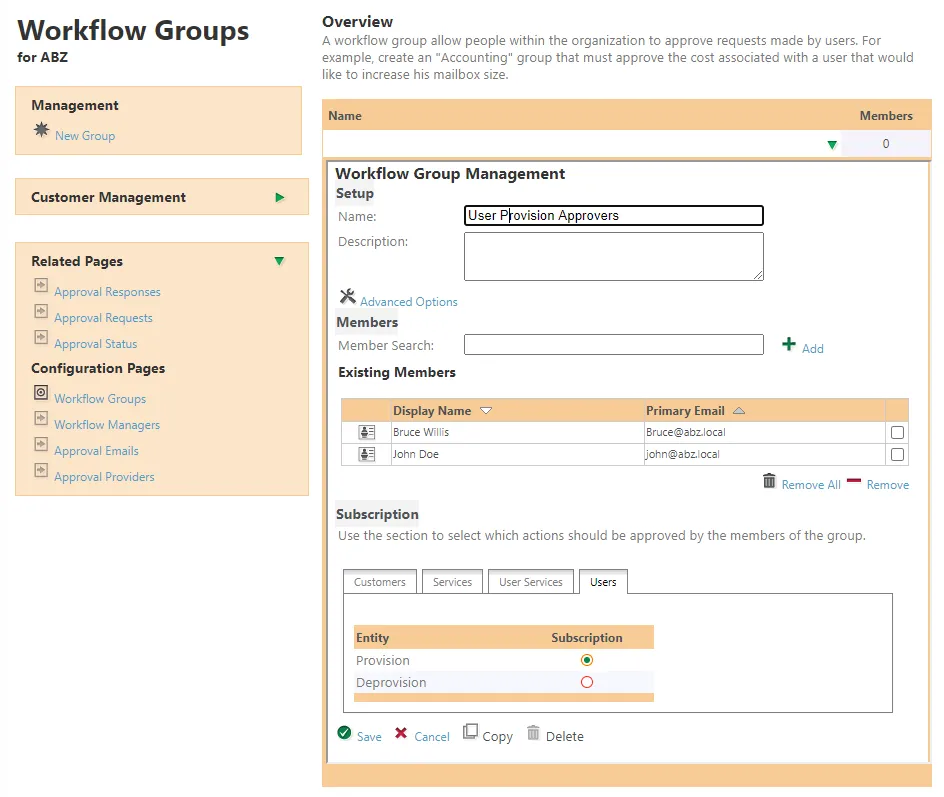
Task: Click the green plus Add icon
Action: point(789,344)
